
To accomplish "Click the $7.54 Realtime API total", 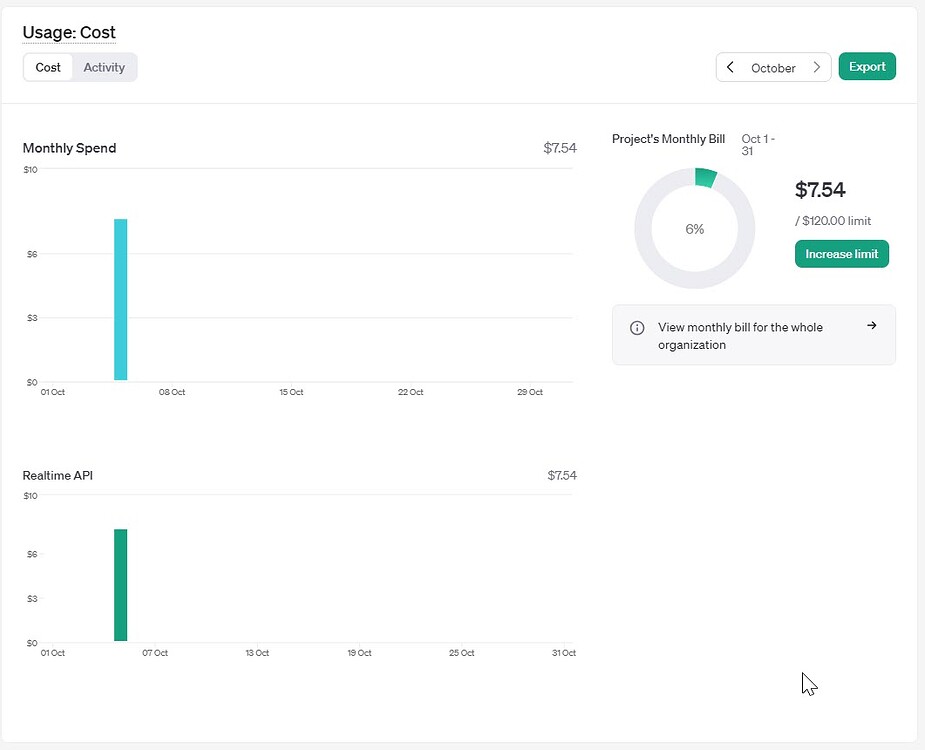I will click(x=561, y=475).
